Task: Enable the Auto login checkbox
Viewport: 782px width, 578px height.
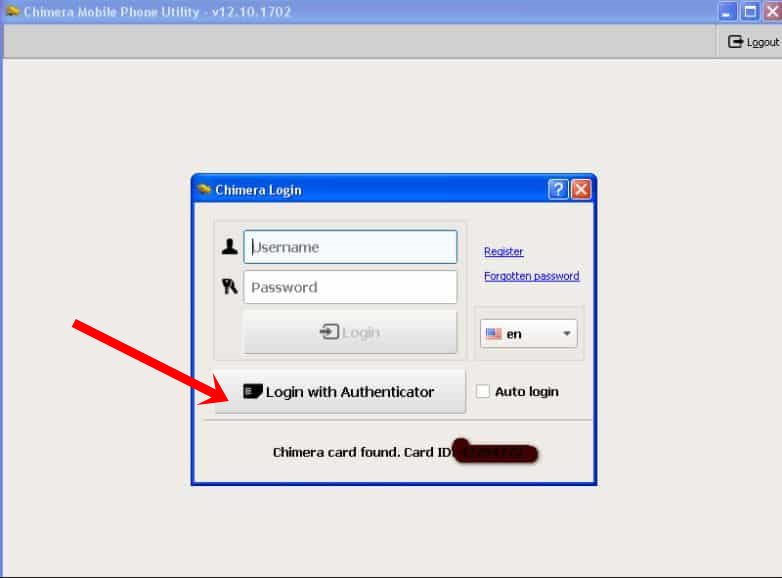Action: (x=482, y=391)
